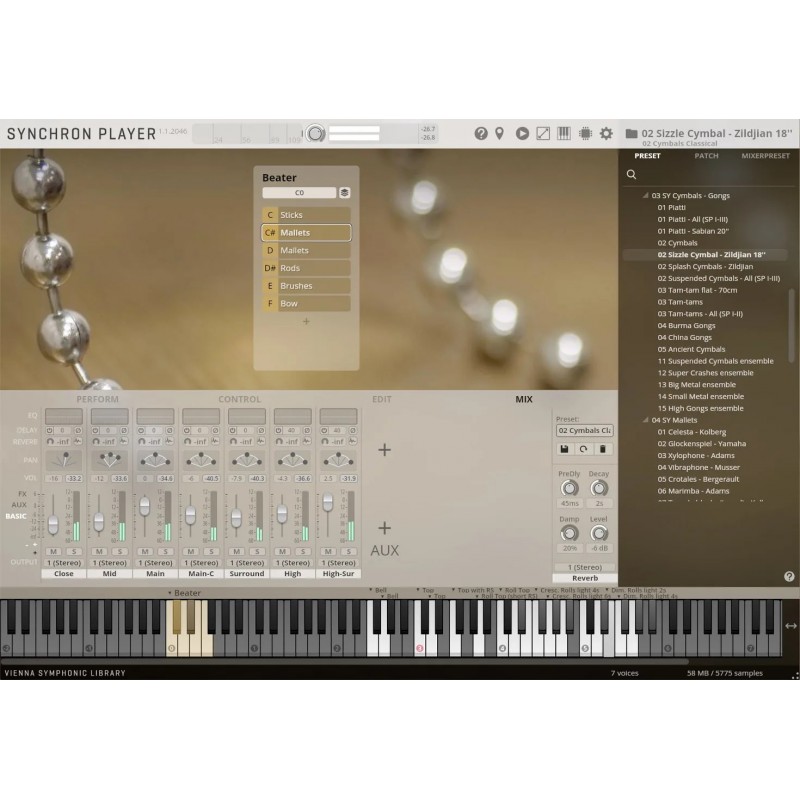Open the 1 (Stereo) output dropdown for Main
The image size is (800, 800).
tap(155, 562)
